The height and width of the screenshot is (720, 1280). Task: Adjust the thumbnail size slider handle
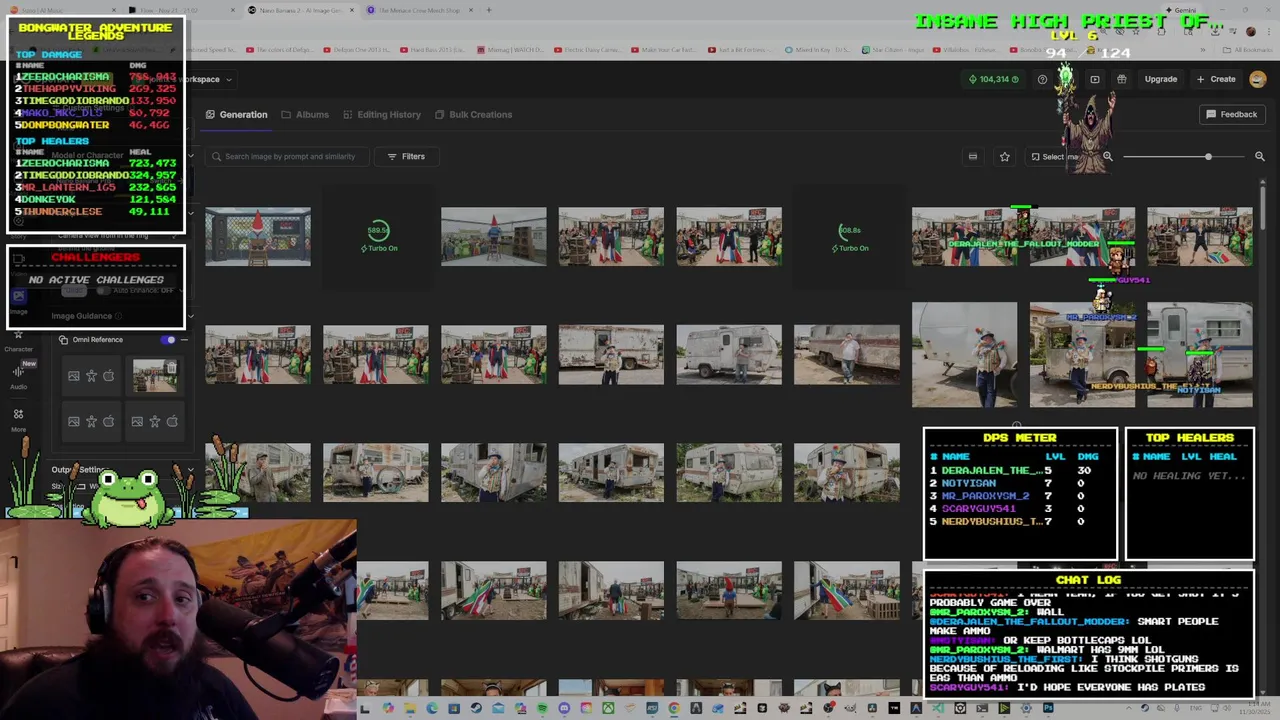(x=1208, y=157)
